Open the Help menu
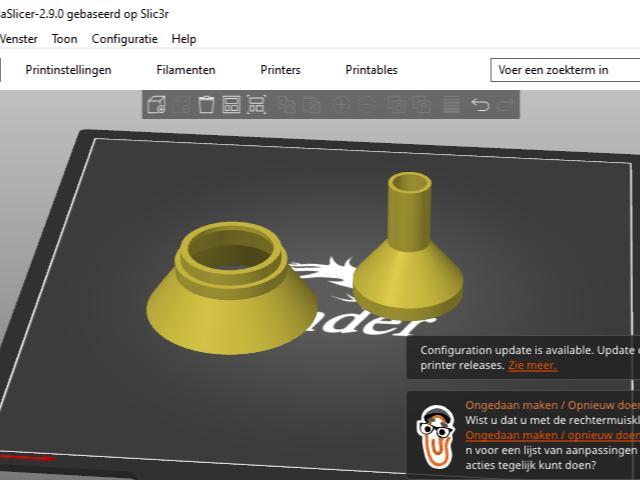Viewport: 640px width, 480px height. click(184, 39)
